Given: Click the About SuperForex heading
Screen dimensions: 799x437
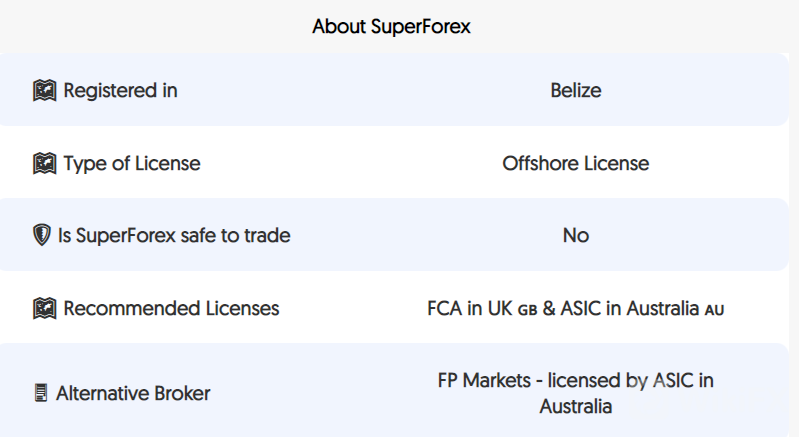Looking at the screenshot, I should [x=391, y=27].
